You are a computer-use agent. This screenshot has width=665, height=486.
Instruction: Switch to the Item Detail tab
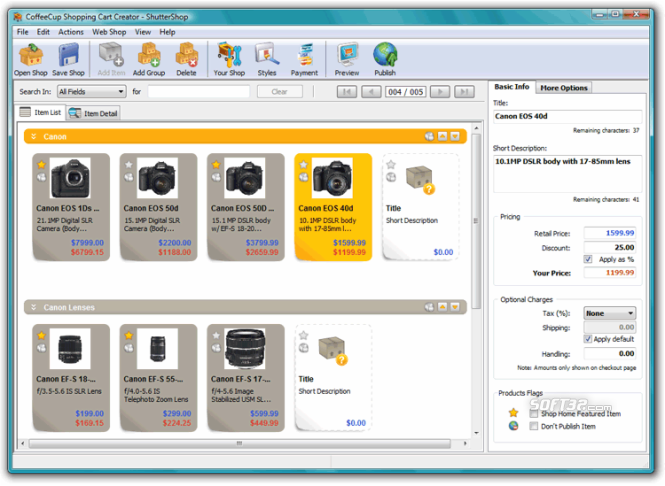(x=93, y=113)
